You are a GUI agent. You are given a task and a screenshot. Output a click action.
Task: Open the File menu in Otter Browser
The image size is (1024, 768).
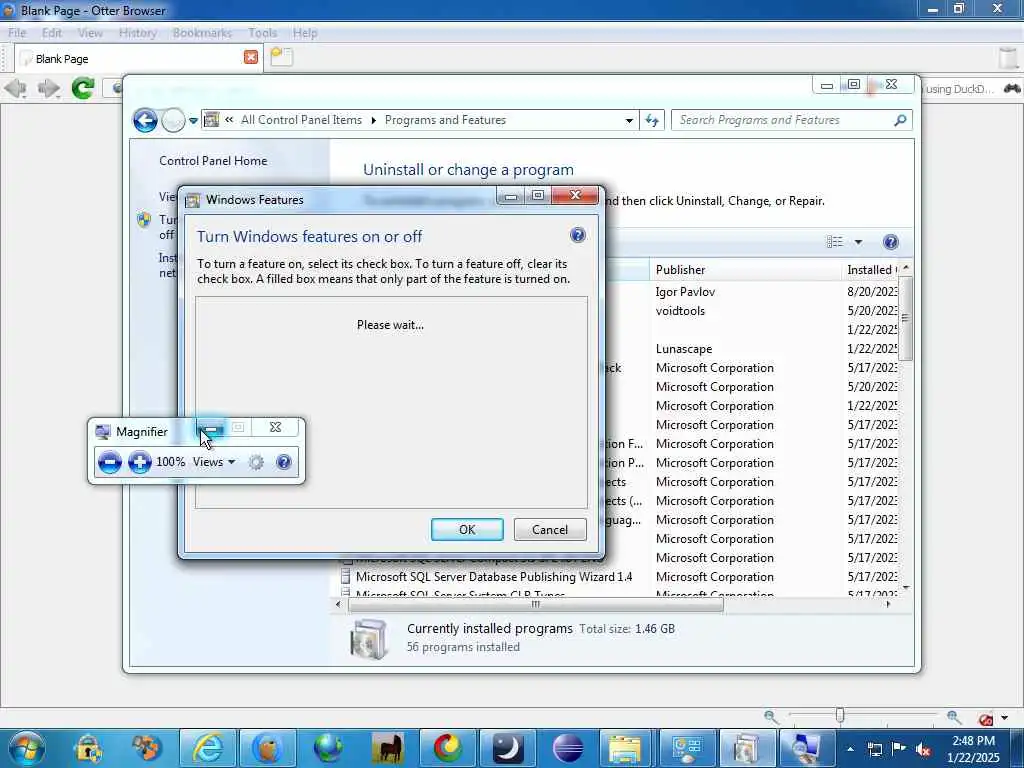(17, 33)
